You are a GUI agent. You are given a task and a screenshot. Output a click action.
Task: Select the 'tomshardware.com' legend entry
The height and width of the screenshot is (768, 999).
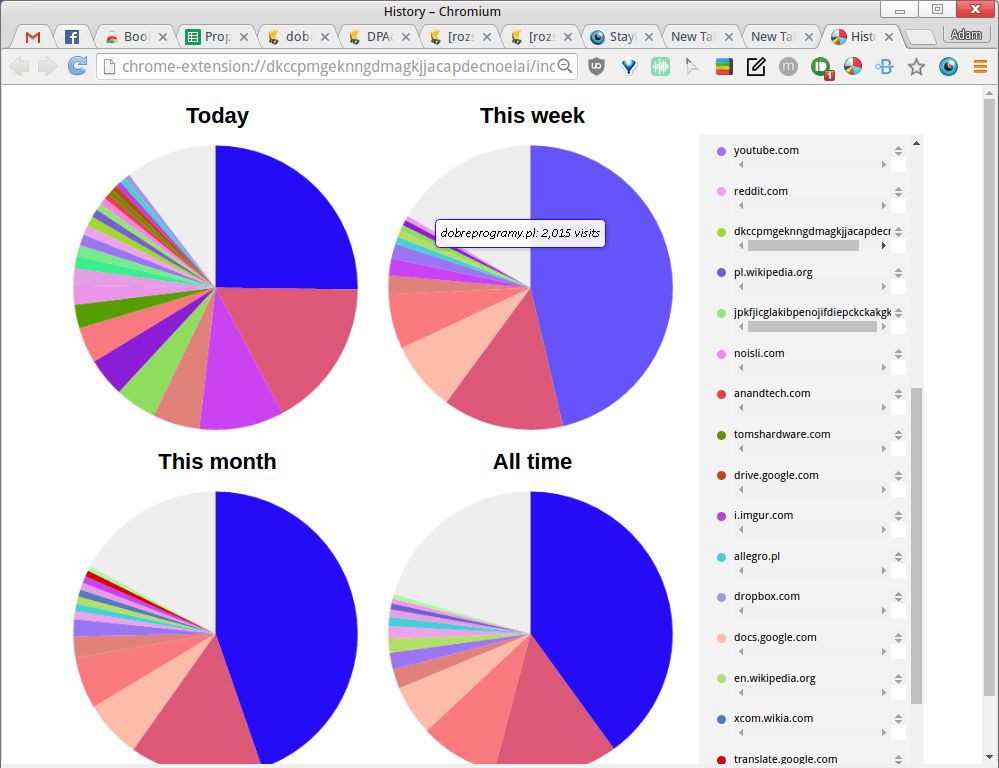click(782, 434)
